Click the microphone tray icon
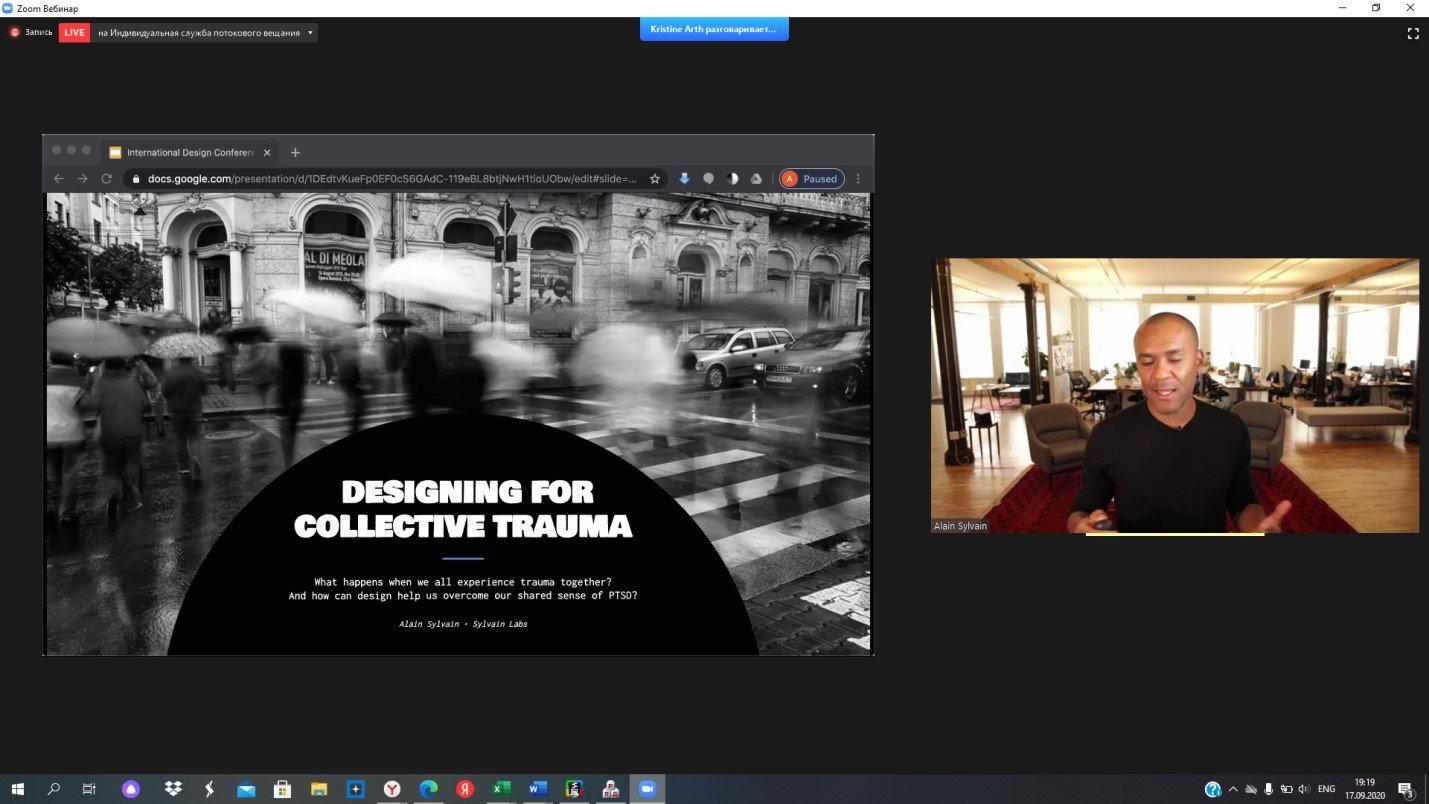 point(1268,789)
